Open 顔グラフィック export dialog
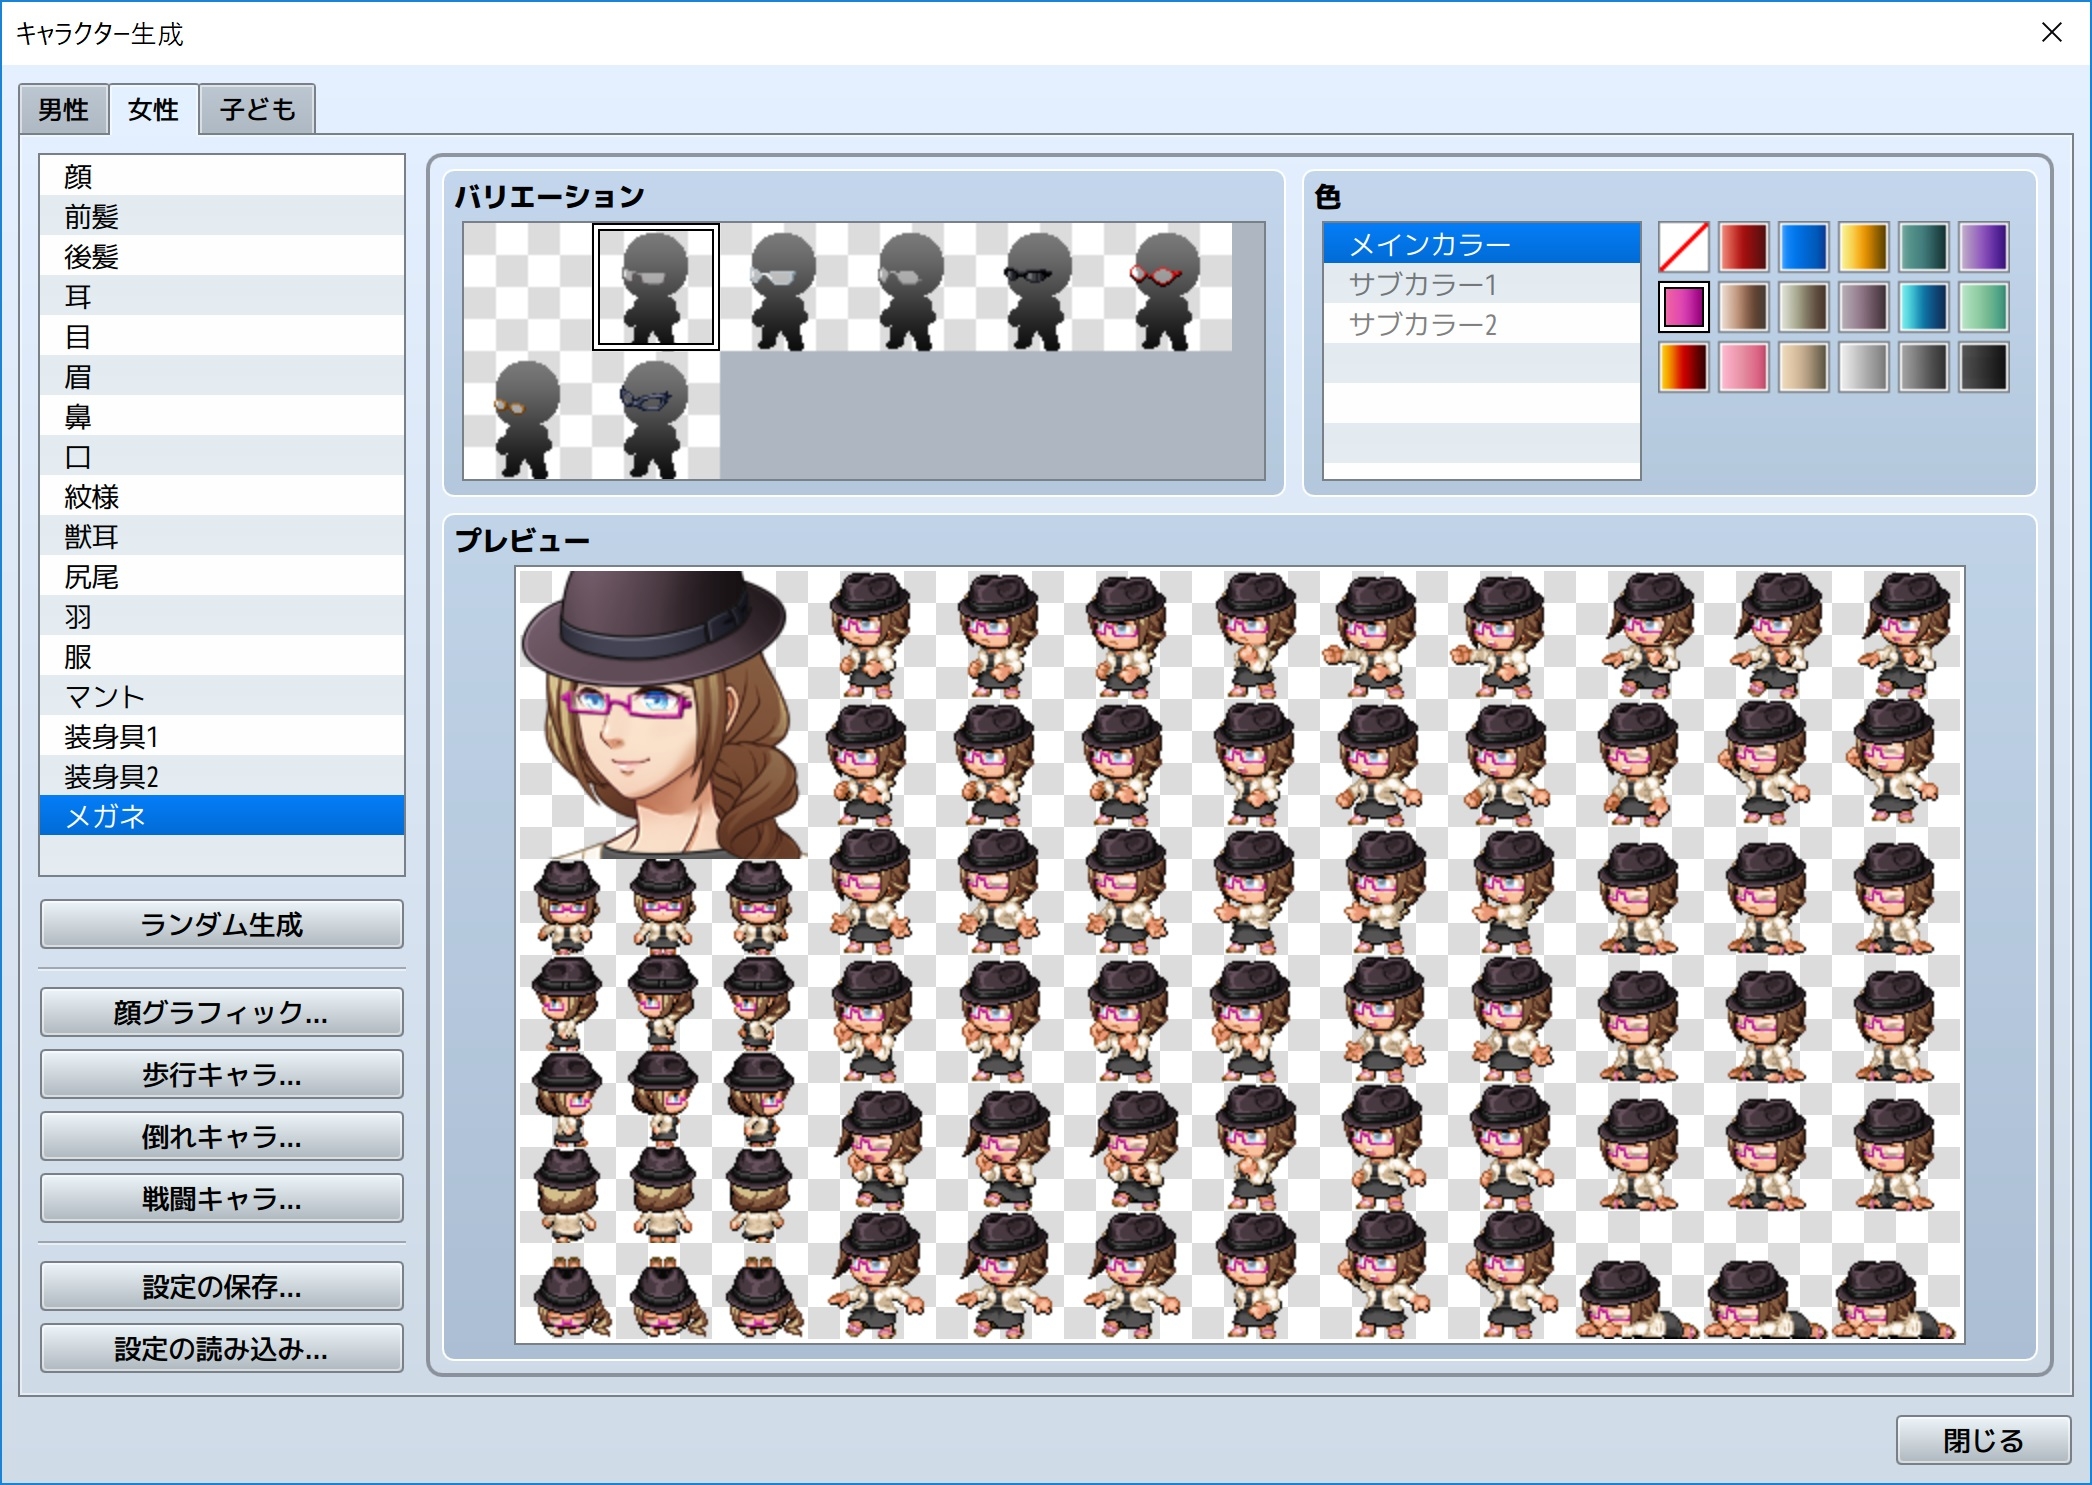The height and width of the screenshot is (1485, 2092). 221,1012
